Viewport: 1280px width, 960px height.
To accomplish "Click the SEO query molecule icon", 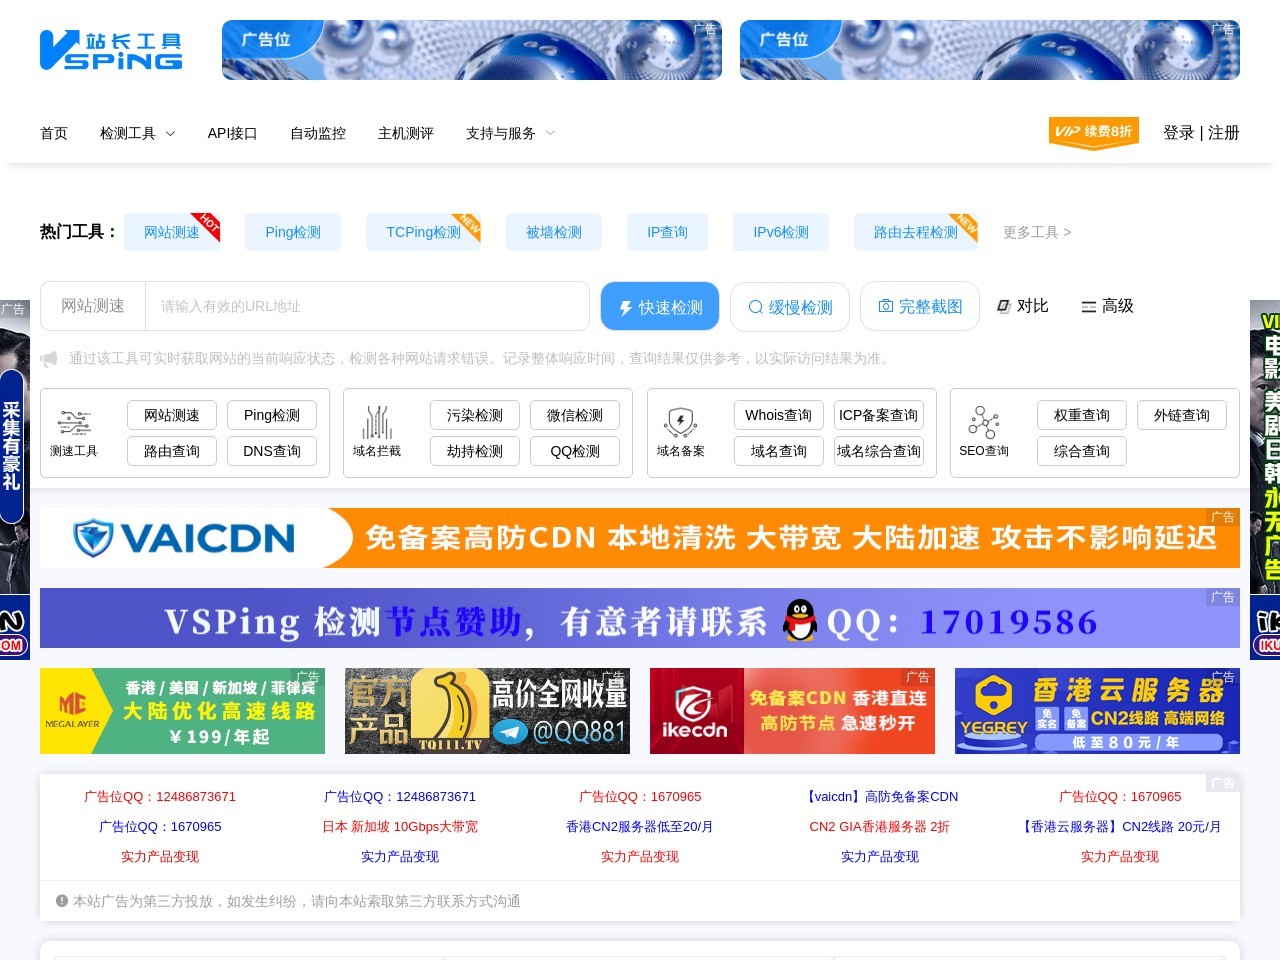I will pos(983,423).
